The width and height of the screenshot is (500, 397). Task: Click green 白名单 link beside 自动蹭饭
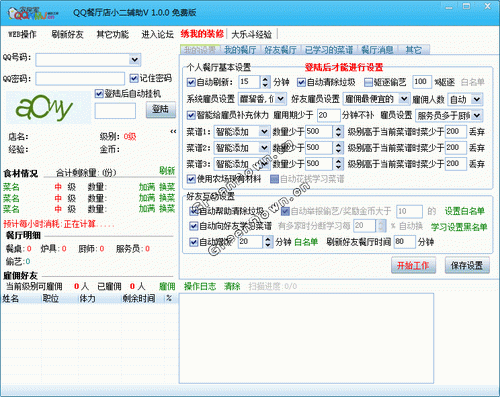click(x=306, y=242)
